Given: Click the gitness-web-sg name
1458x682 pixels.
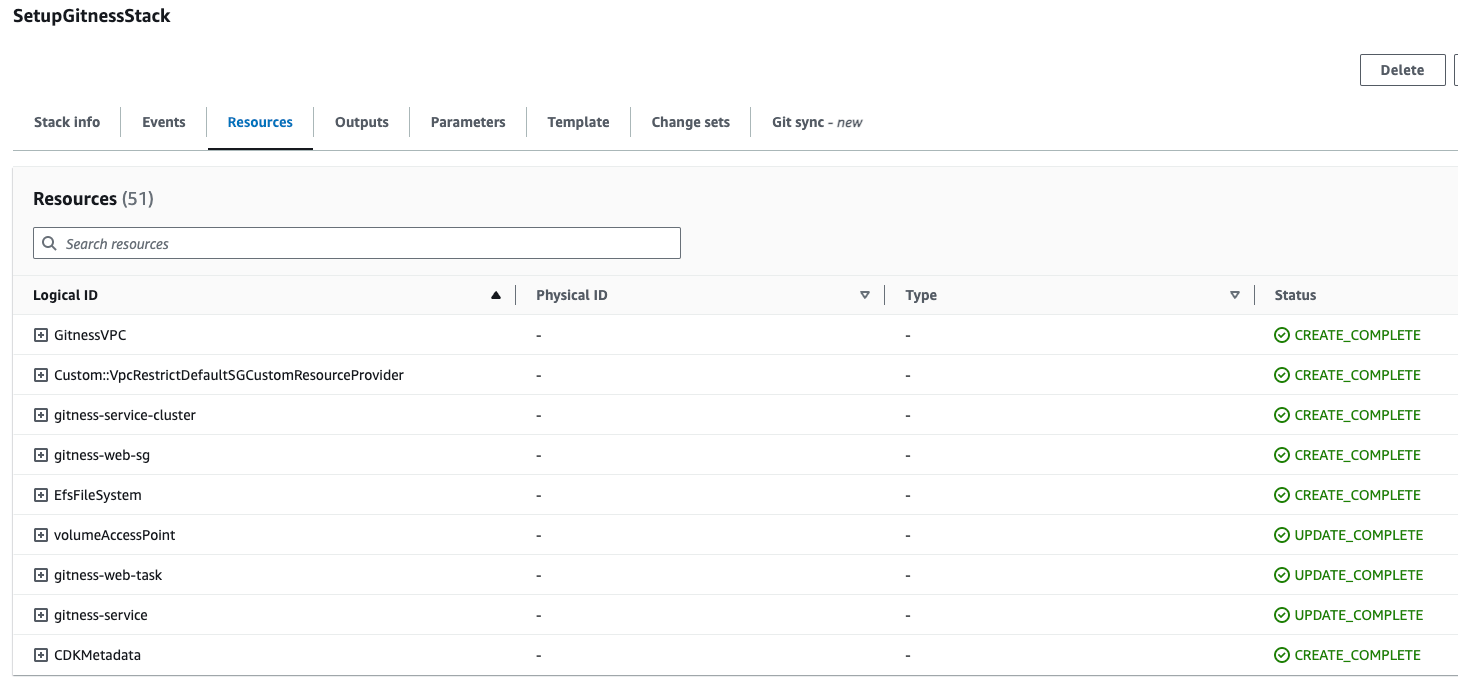Looking at the screenshot, I should click(x=102, y=455).
